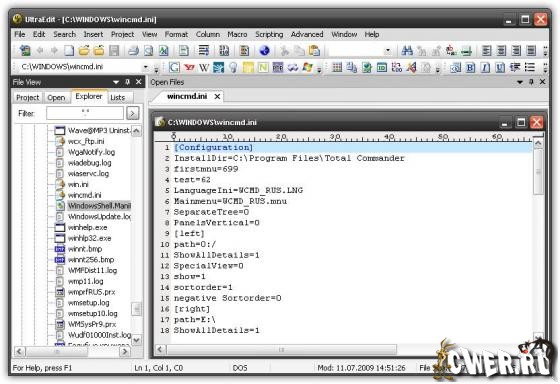Select winhelp.exe in the file tree
This screenshot has height=384, width=560.
tap(88, 228)
